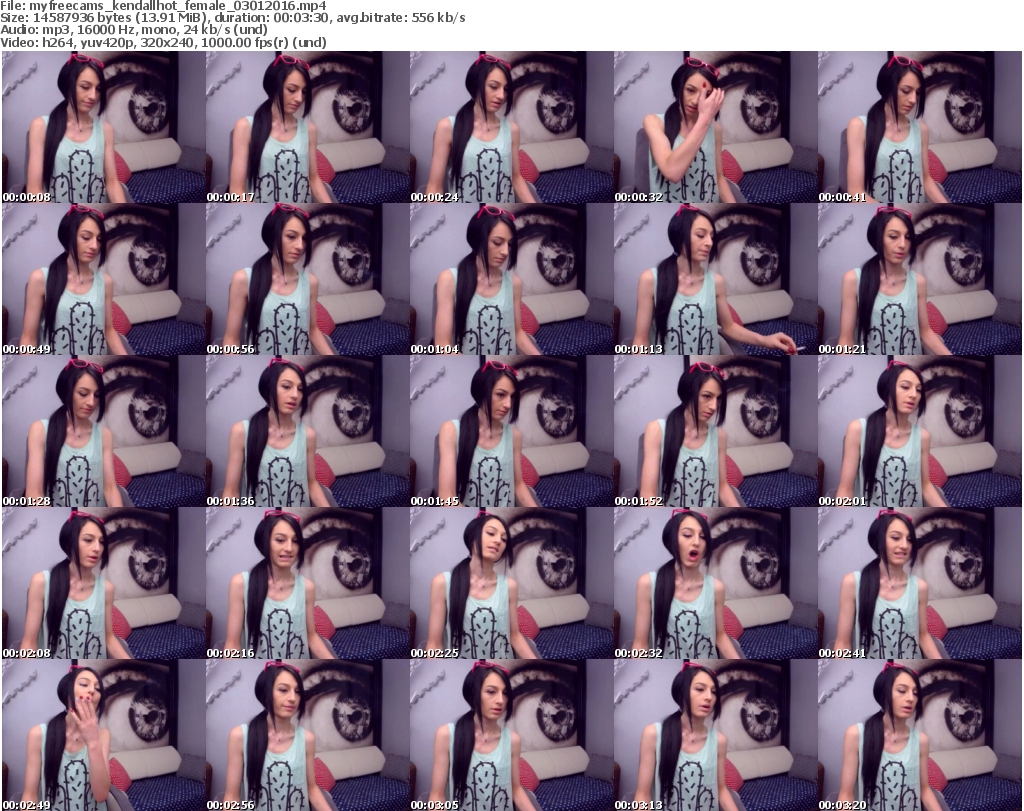Select the thumbnail stamped 00:01:28

tap(103, 431)
